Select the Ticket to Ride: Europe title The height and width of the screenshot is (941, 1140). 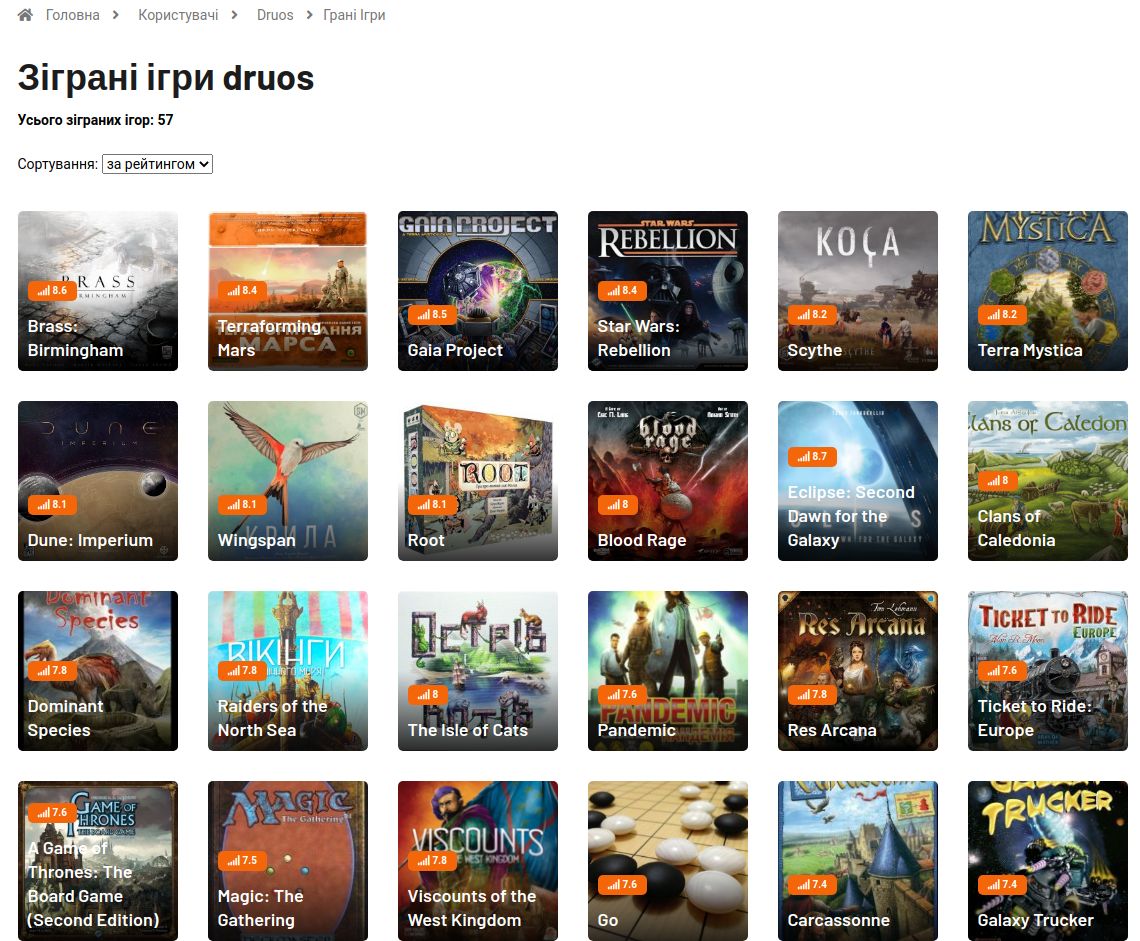point(1035,718)
